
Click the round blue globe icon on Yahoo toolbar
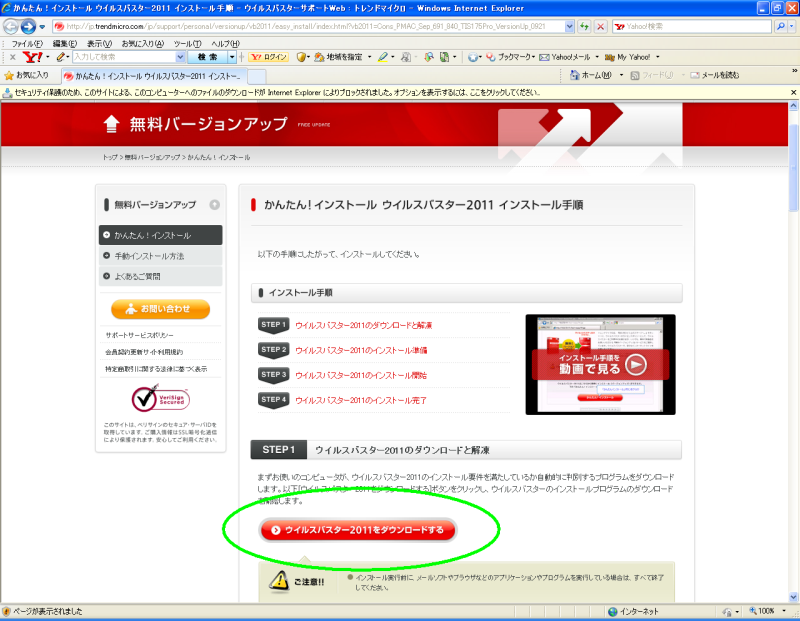coord(473,57)
